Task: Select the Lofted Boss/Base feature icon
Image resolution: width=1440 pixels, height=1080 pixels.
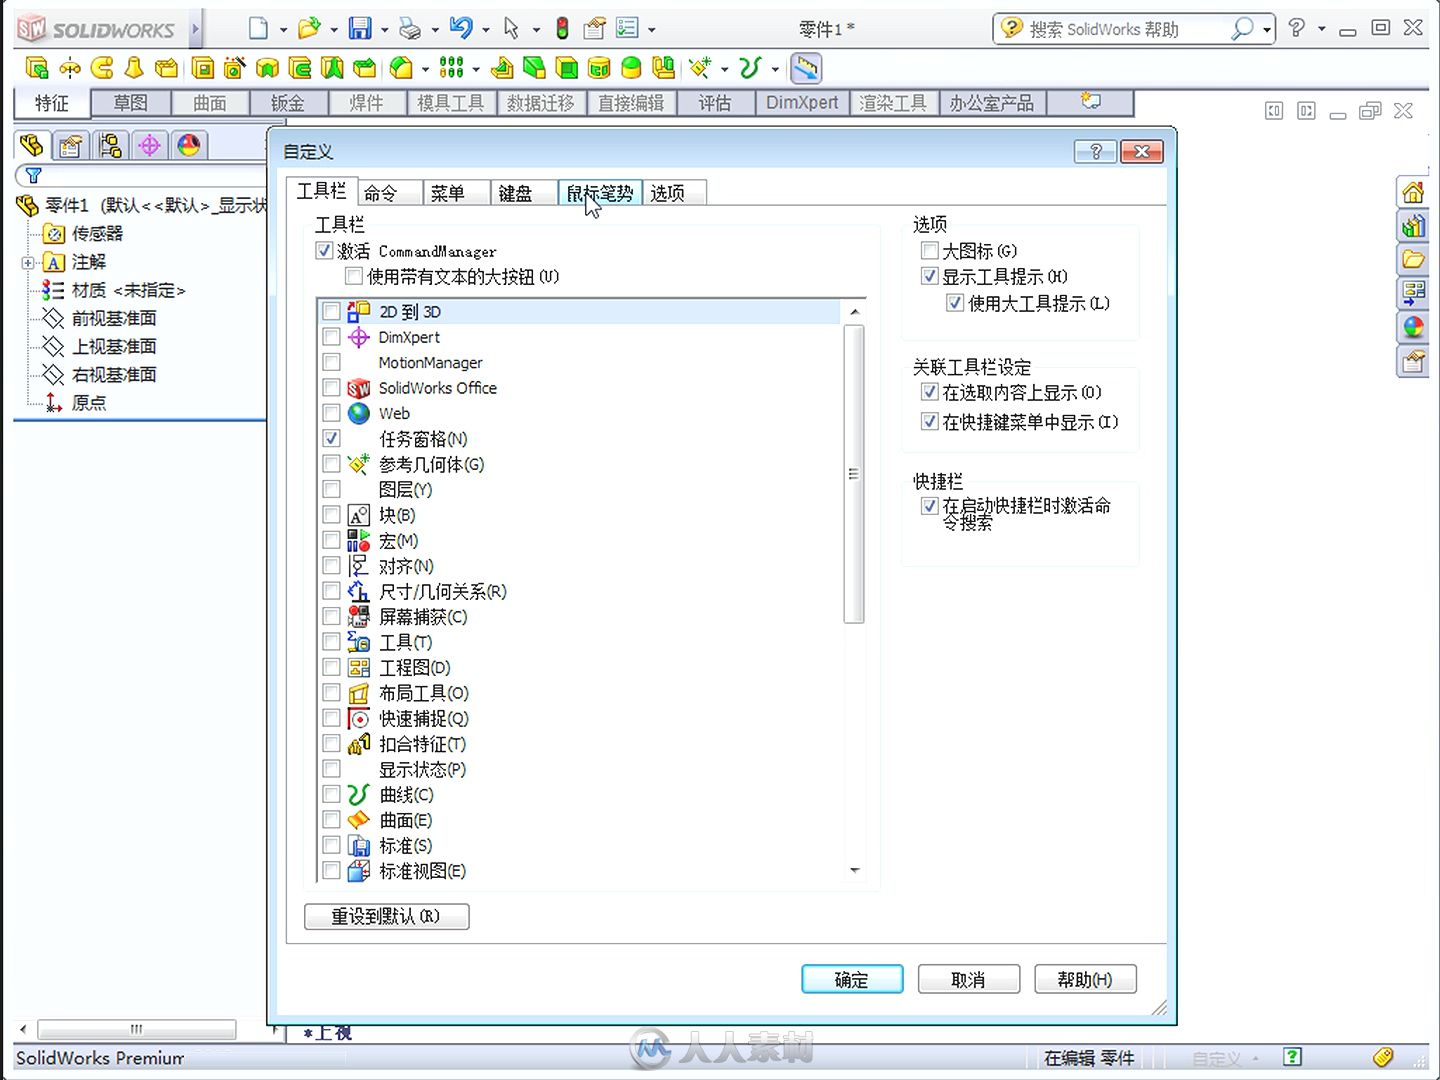Action: [134, 68]
